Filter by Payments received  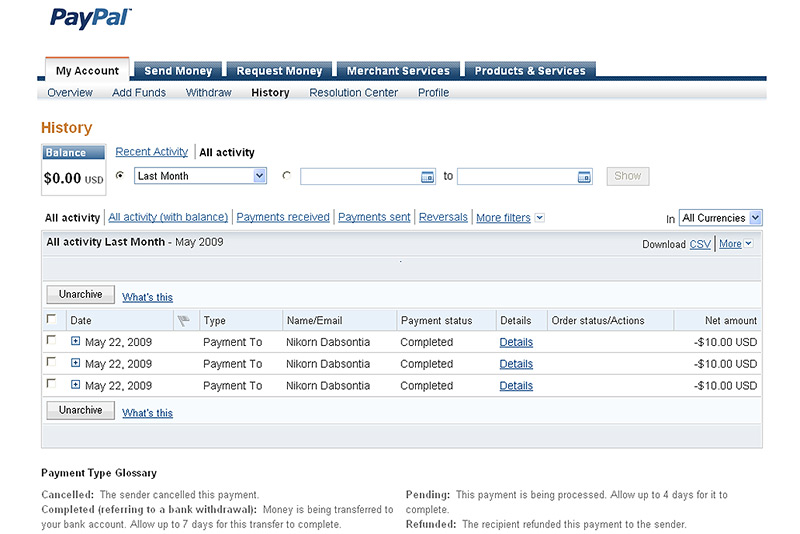pyautogui.click(x=283, y=217)
